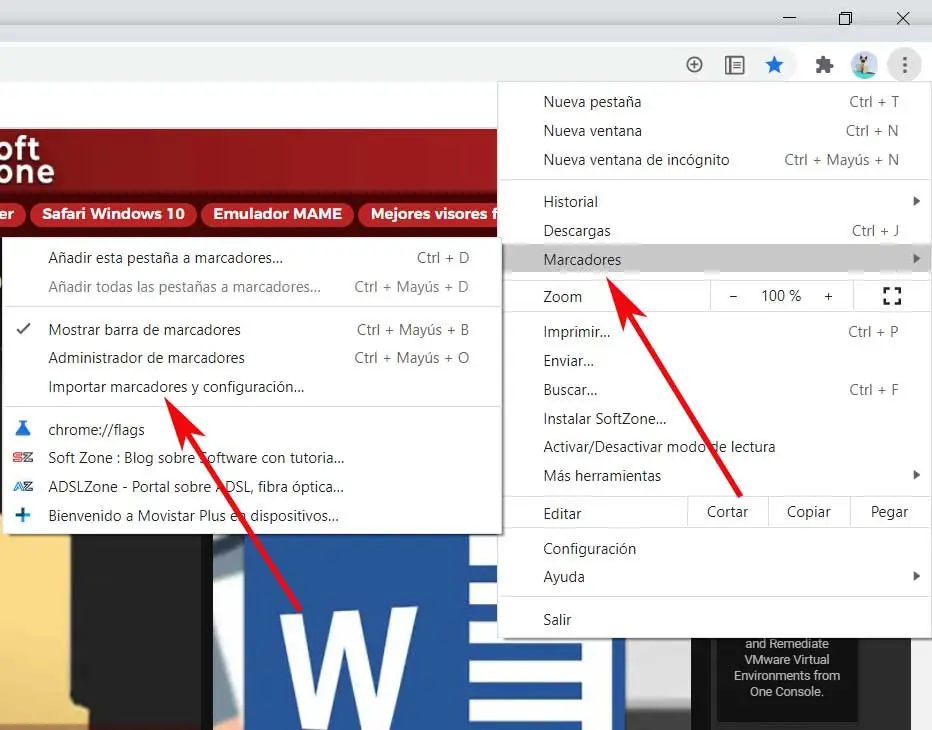The height and width of the screenshot is (730, 932).
Task: Expand the Ayuda submenu arrow
Action: 916,576
